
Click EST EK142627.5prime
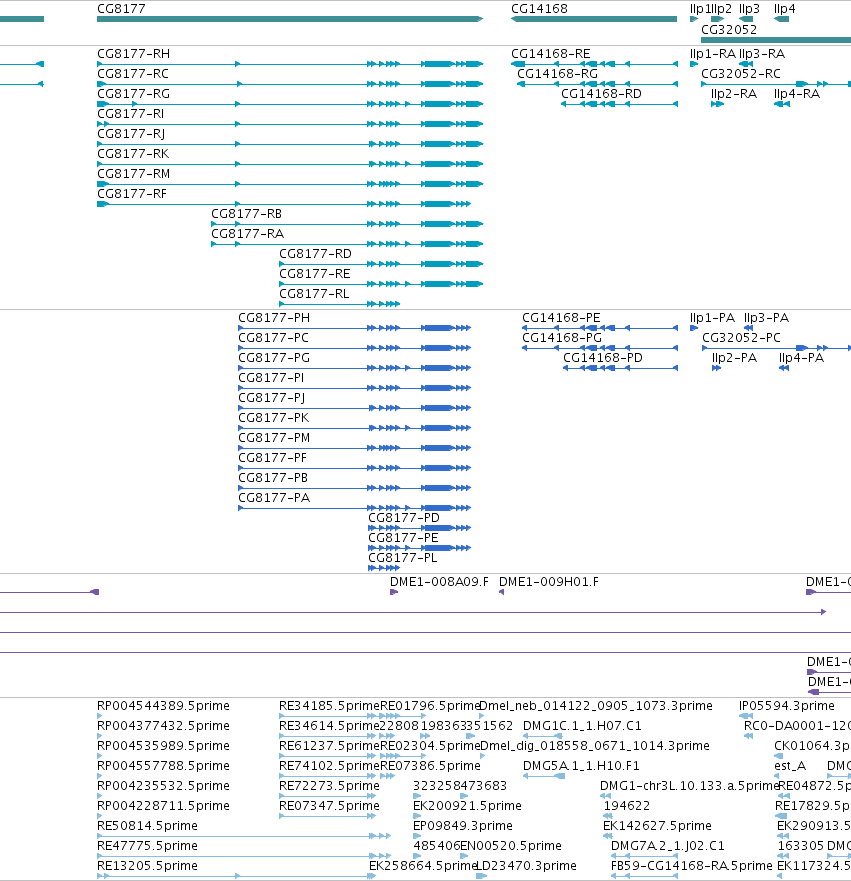pyautogui.click(x=657, y=826)
